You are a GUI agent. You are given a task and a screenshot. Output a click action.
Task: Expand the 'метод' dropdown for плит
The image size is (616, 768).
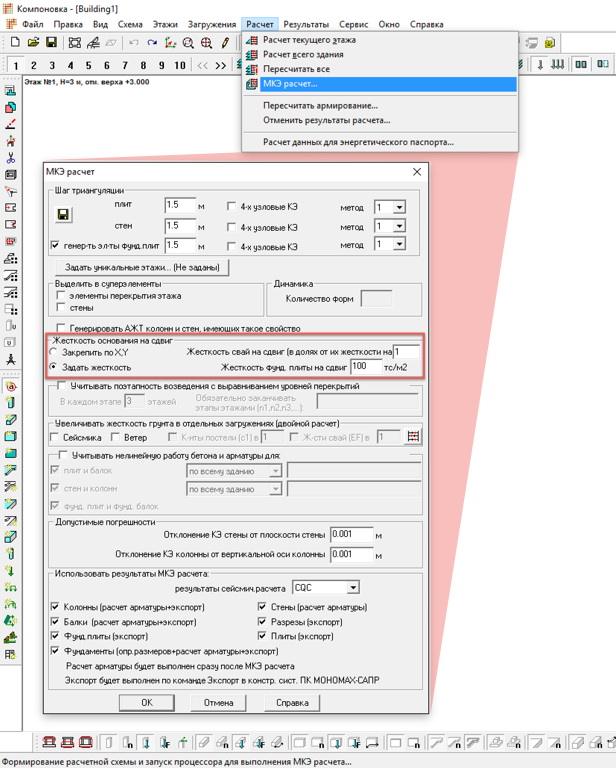[399, 207]
